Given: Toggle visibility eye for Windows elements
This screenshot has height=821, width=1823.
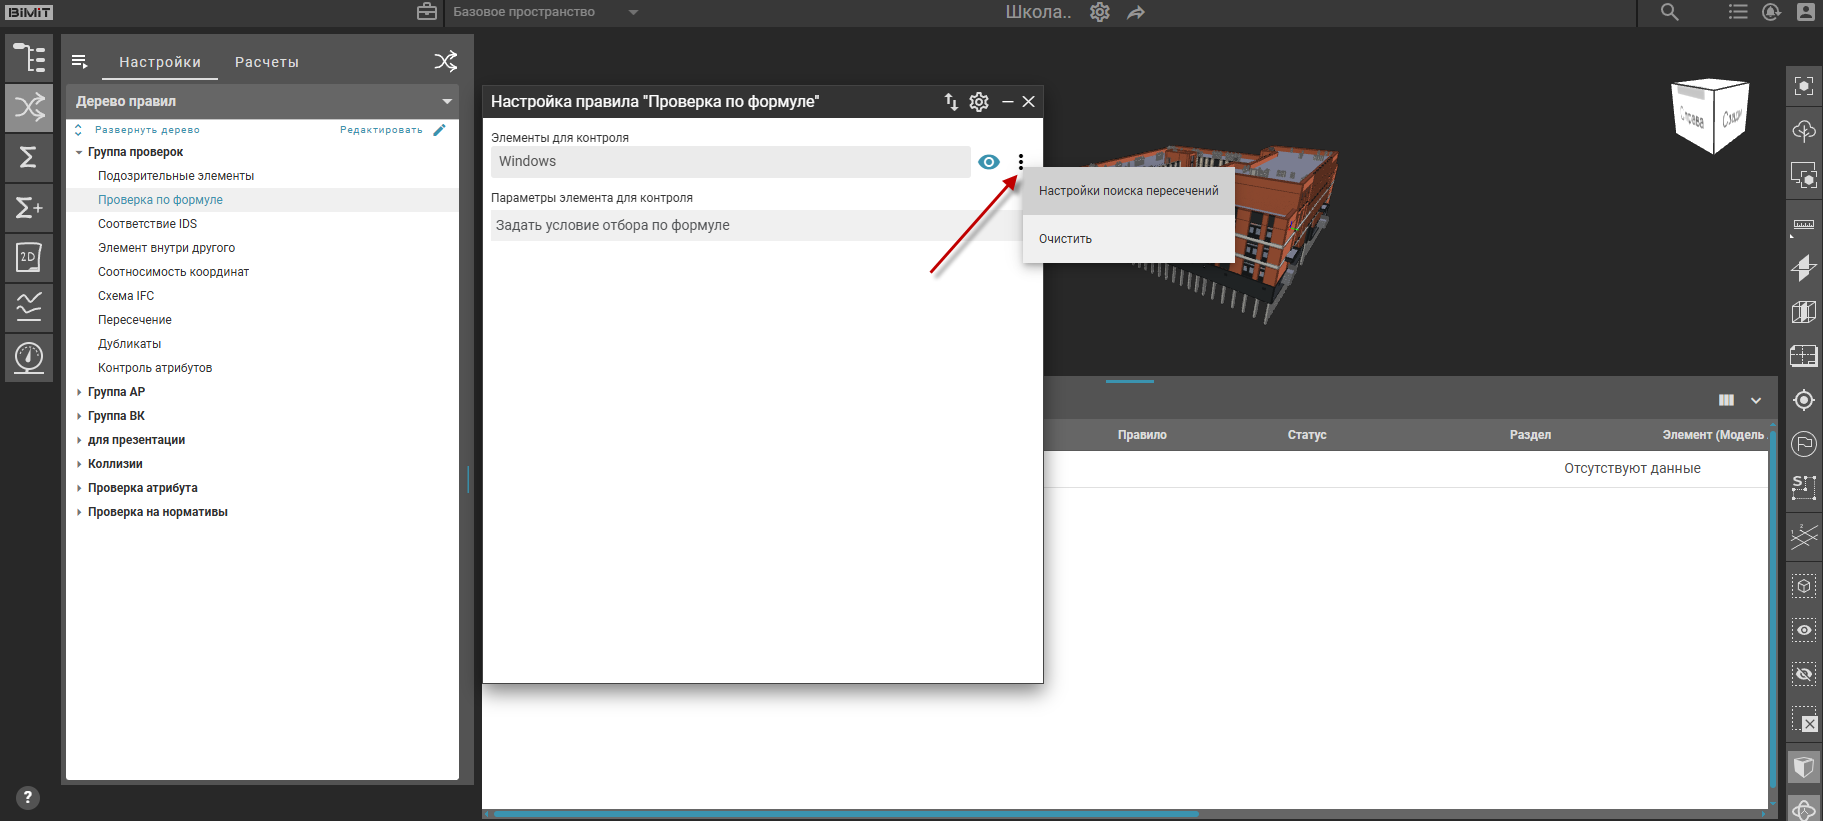Looking at the screenshot, I should 988,162.
